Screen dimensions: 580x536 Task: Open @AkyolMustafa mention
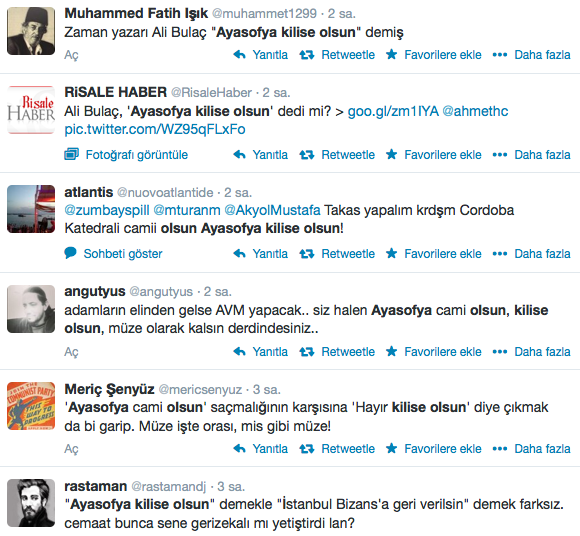tap(272, 210)
